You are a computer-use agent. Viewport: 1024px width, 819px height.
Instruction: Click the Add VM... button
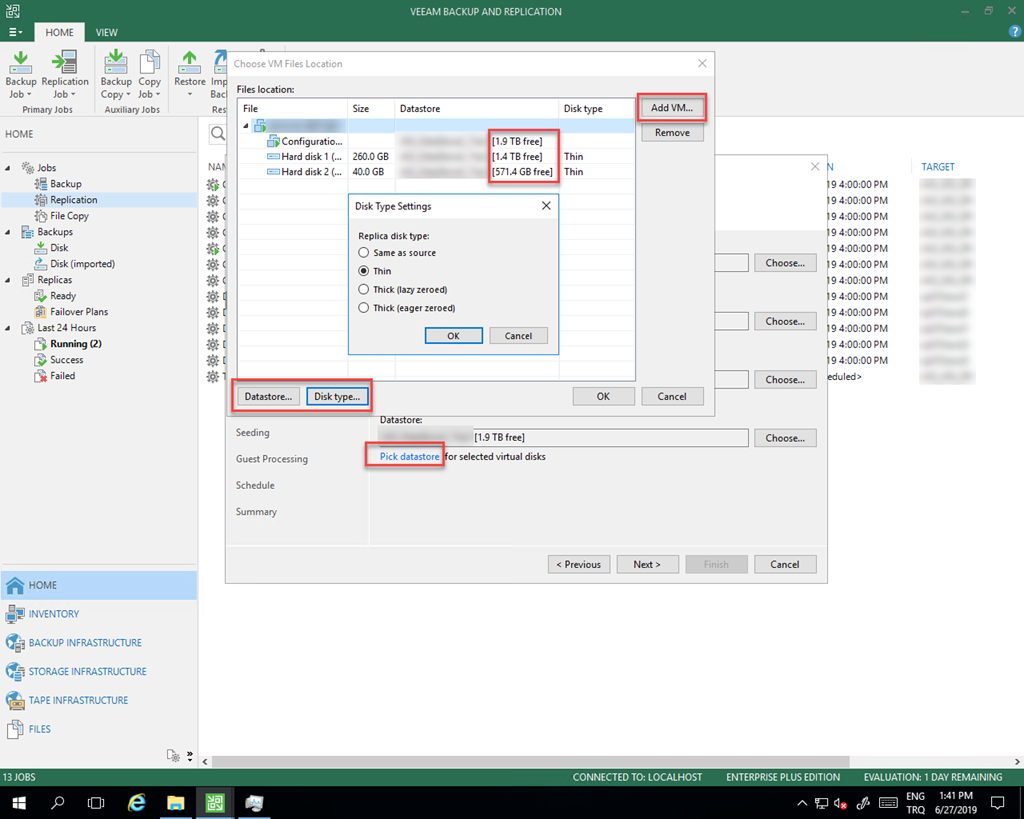coord(672,108)
